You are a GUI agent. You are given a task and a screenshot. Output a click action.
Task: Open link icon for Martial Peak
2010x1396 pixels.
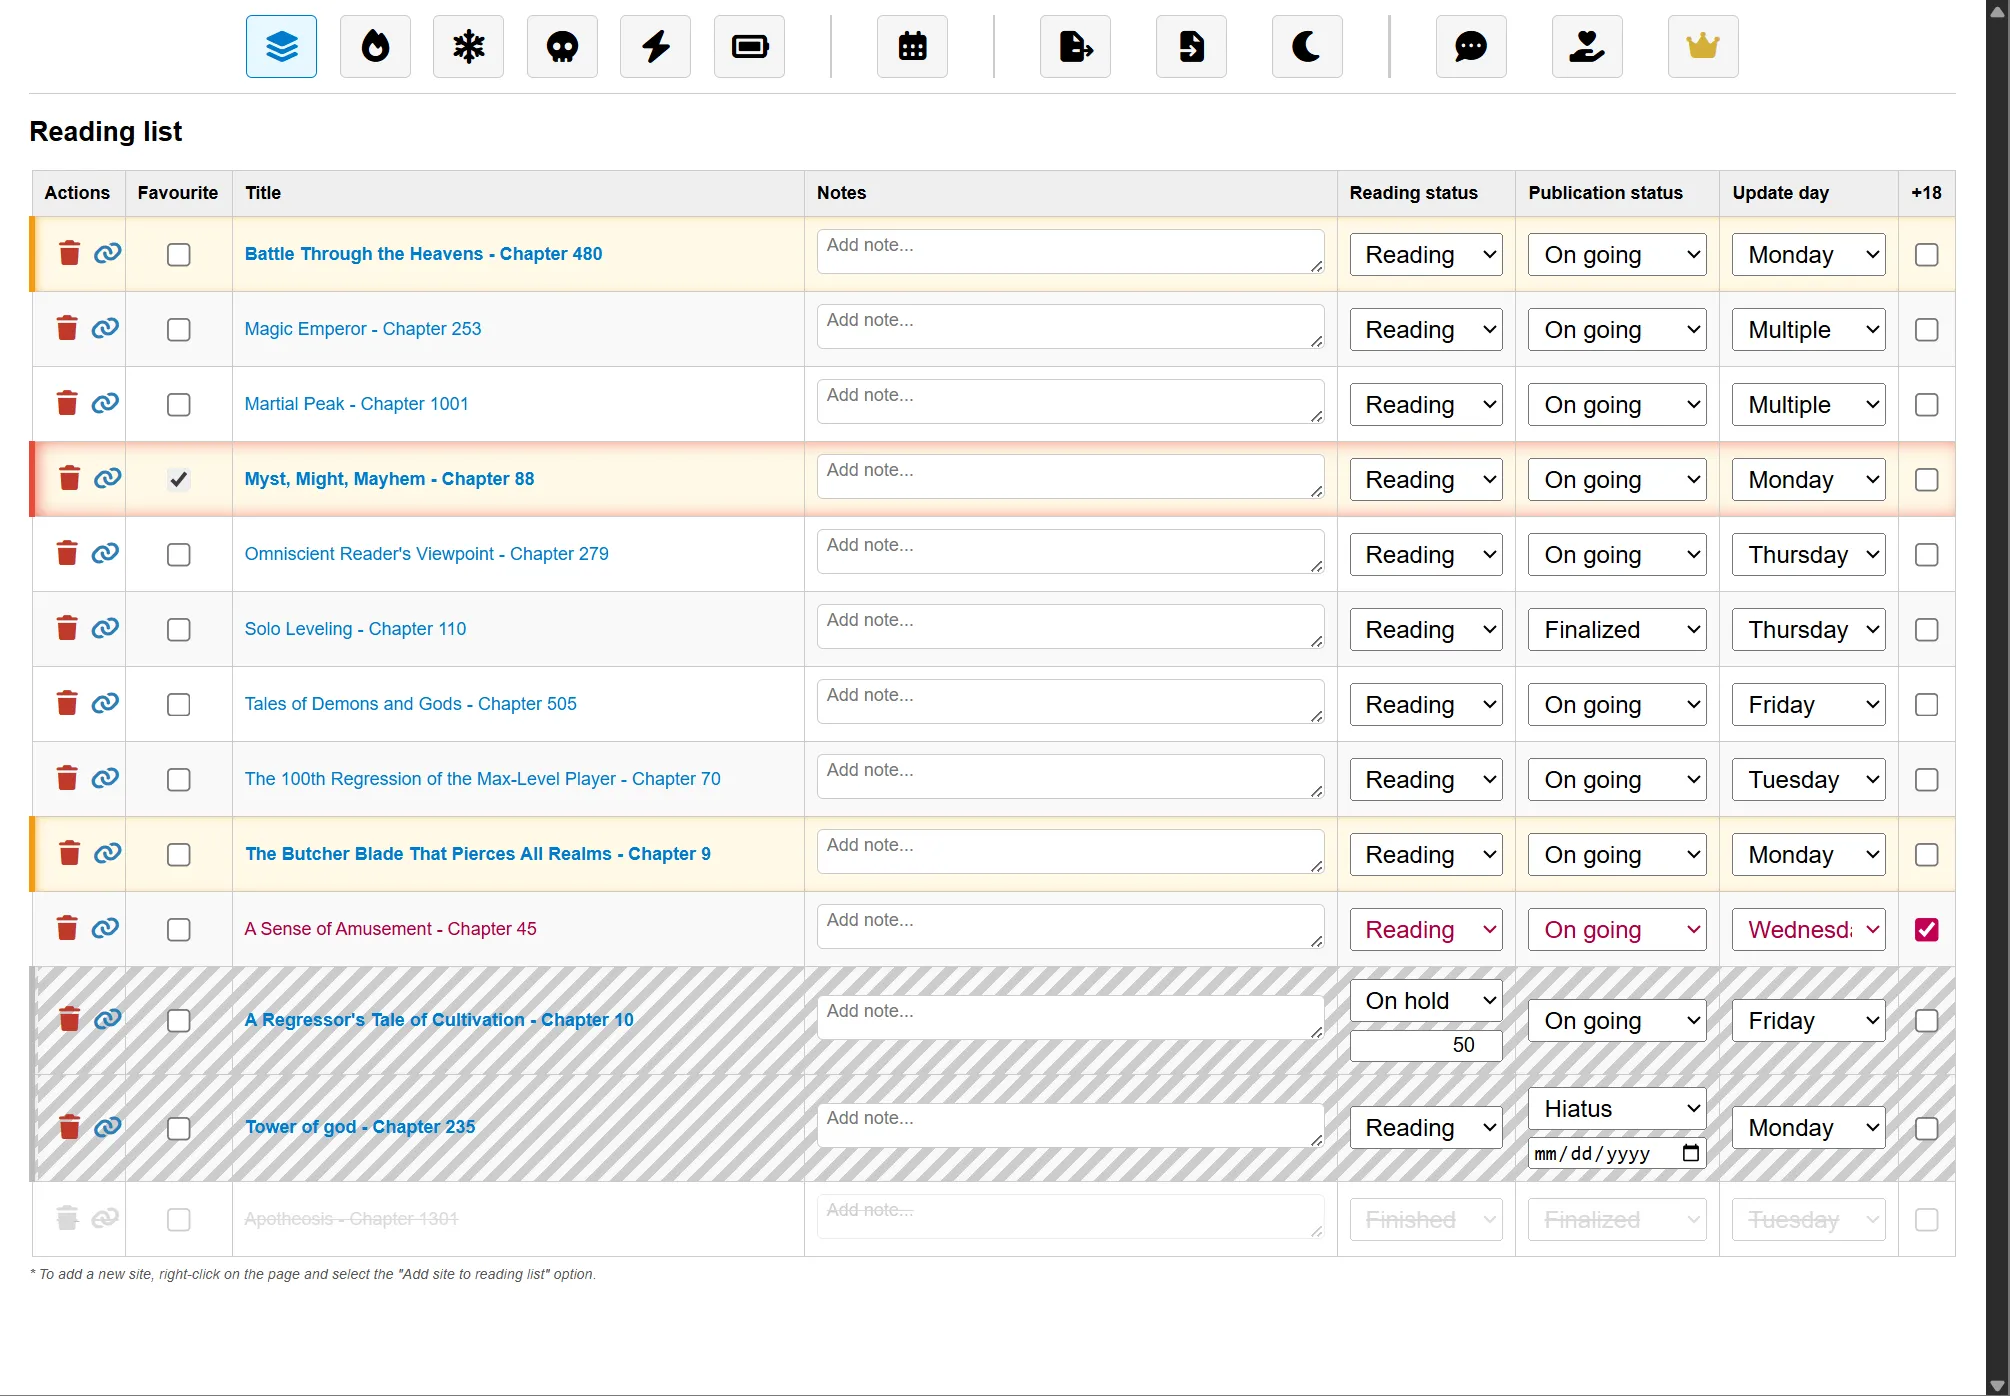click(x=105, y=403)
